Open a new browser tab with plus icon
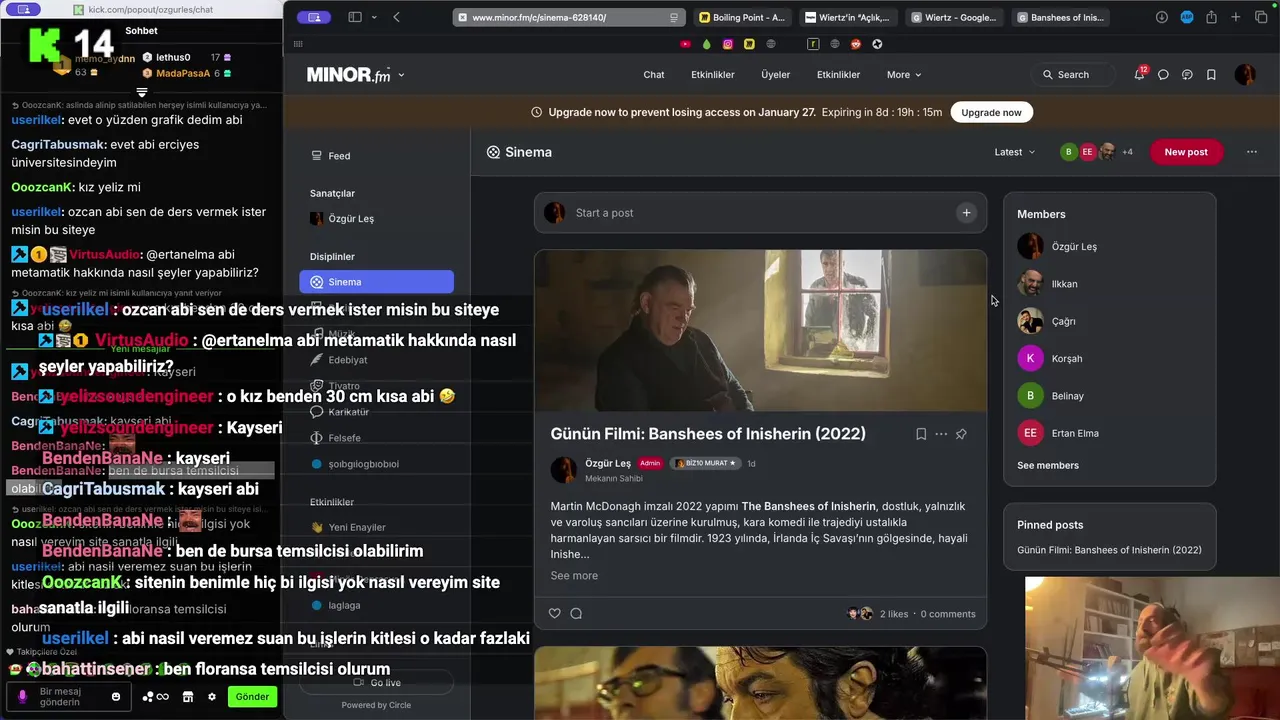The height and width of the screenshot is (720, 1280). (x=1236, y=17)
